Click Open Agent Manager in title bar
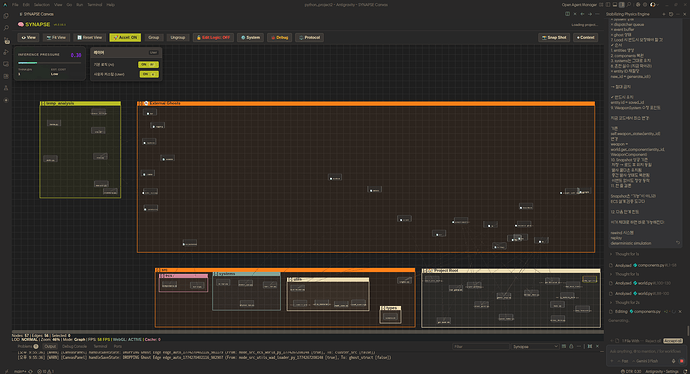This screenshot has height=374, width=690. pos(579,5)
